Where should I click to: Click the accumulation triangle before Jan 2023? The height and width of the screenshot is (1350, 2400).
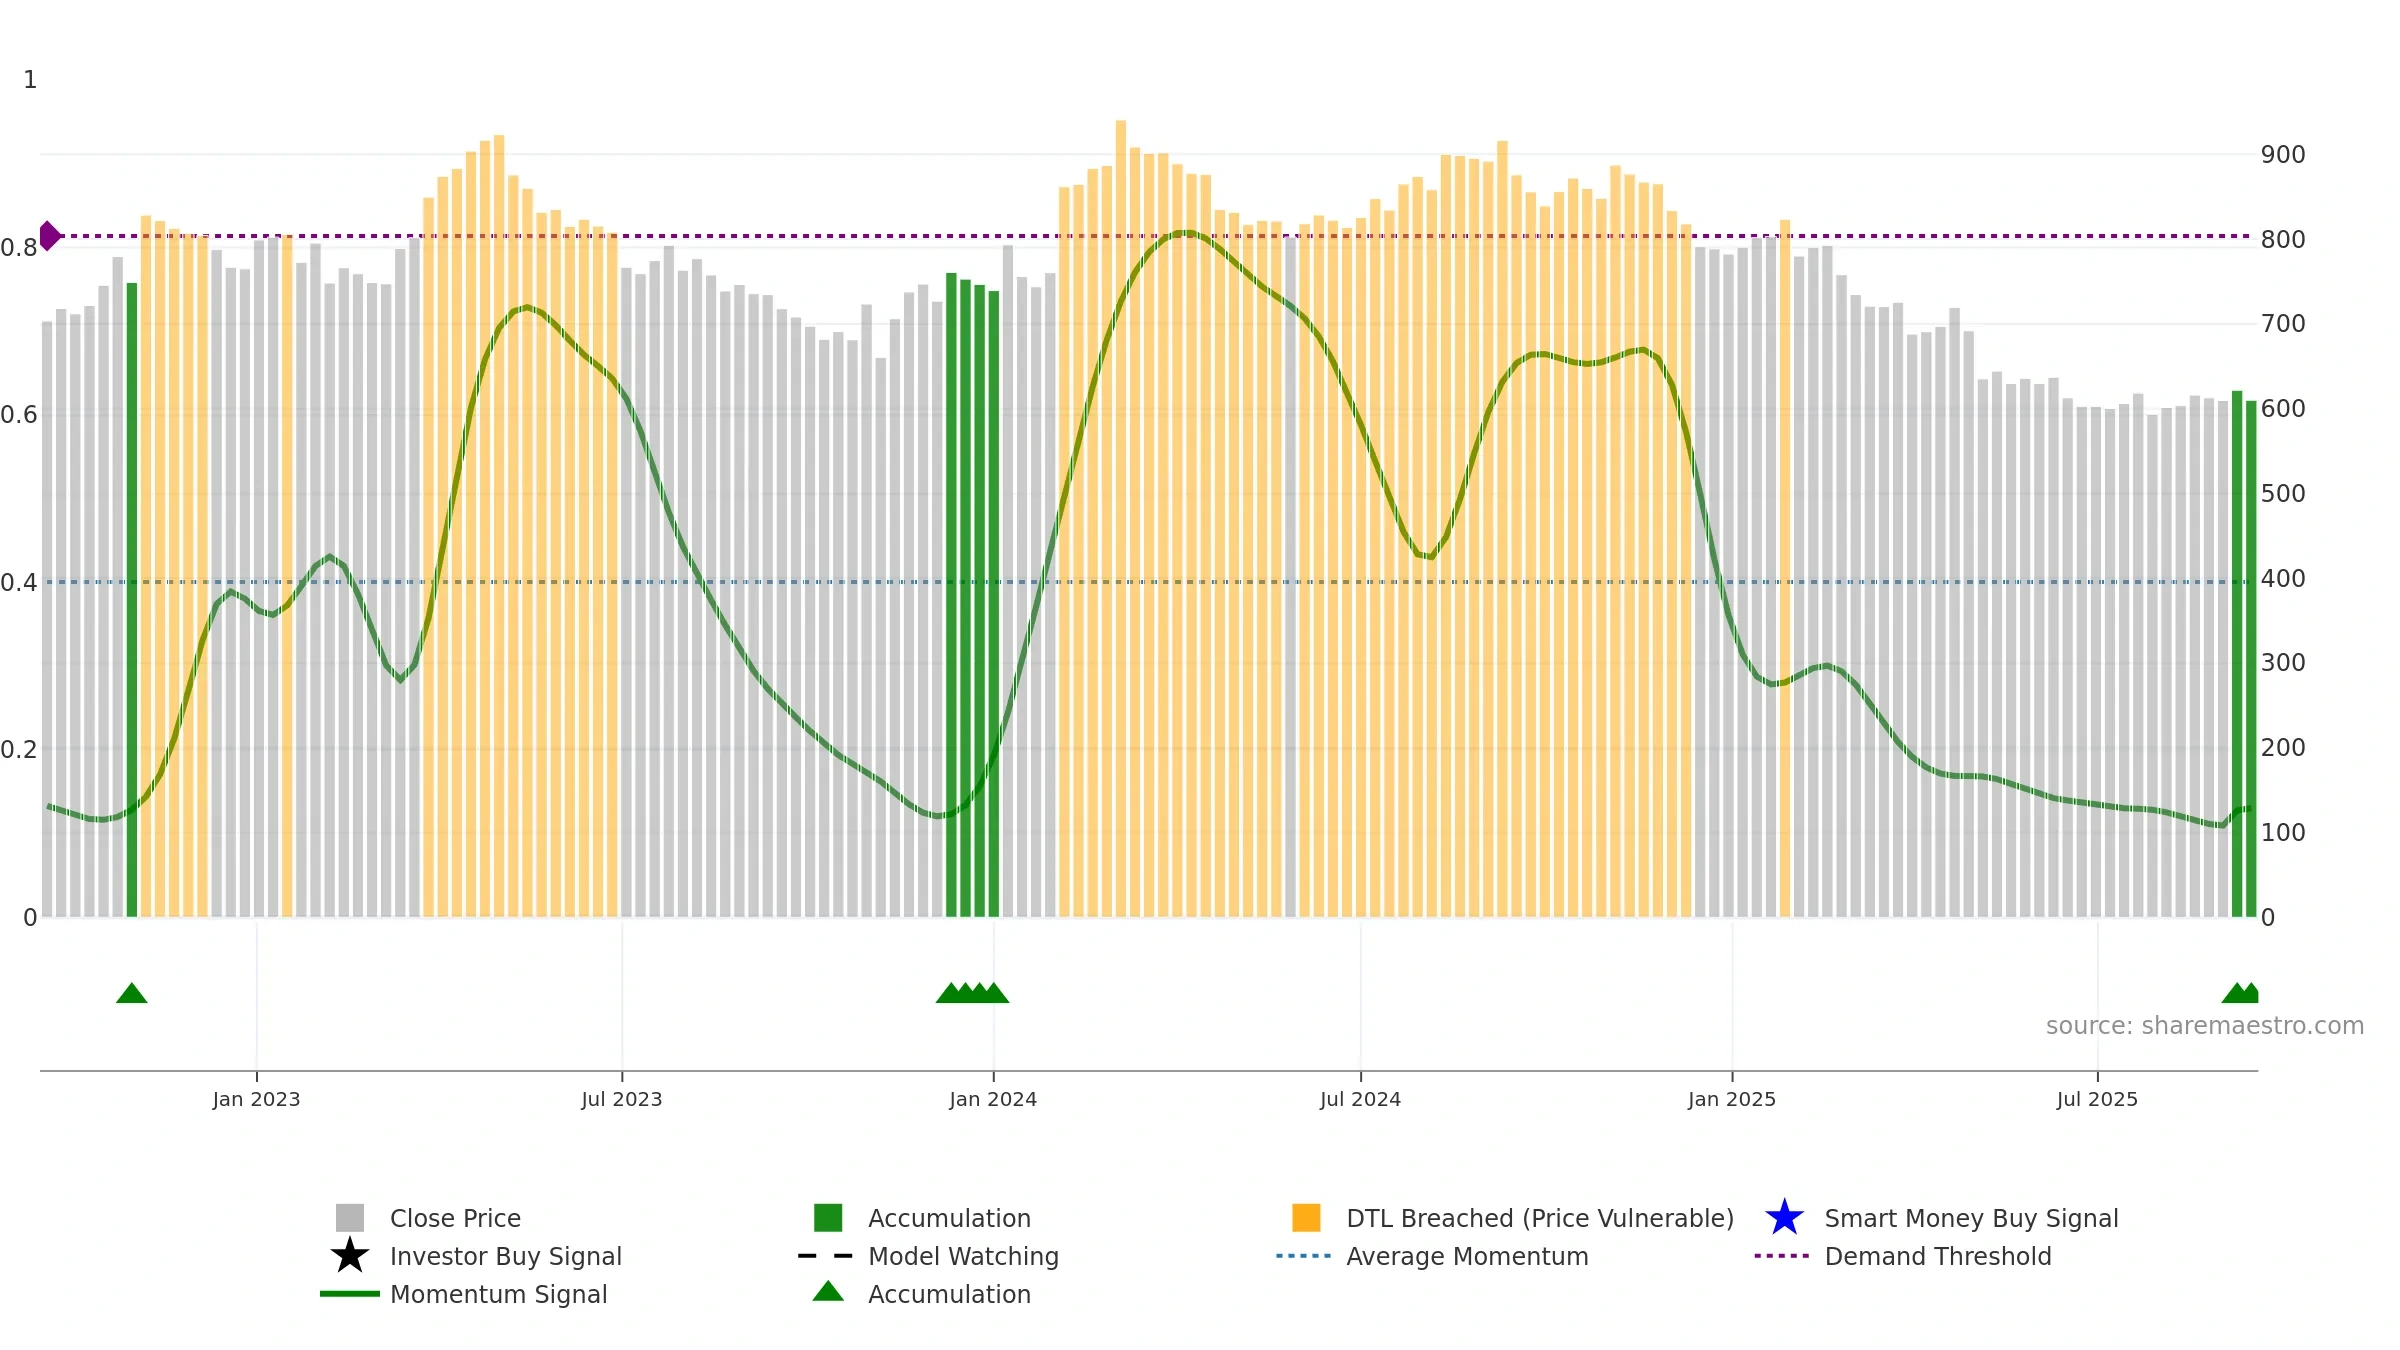132,993
